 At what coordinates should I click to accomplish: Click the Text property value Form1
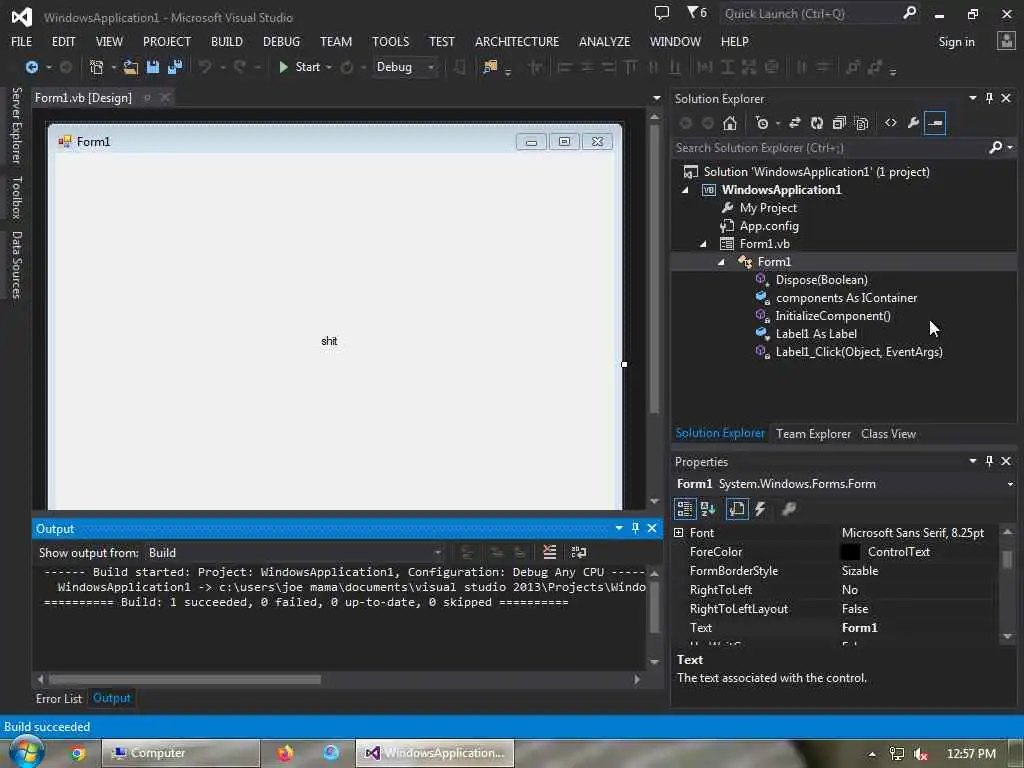pyautogui.click(x=859, y=628)
